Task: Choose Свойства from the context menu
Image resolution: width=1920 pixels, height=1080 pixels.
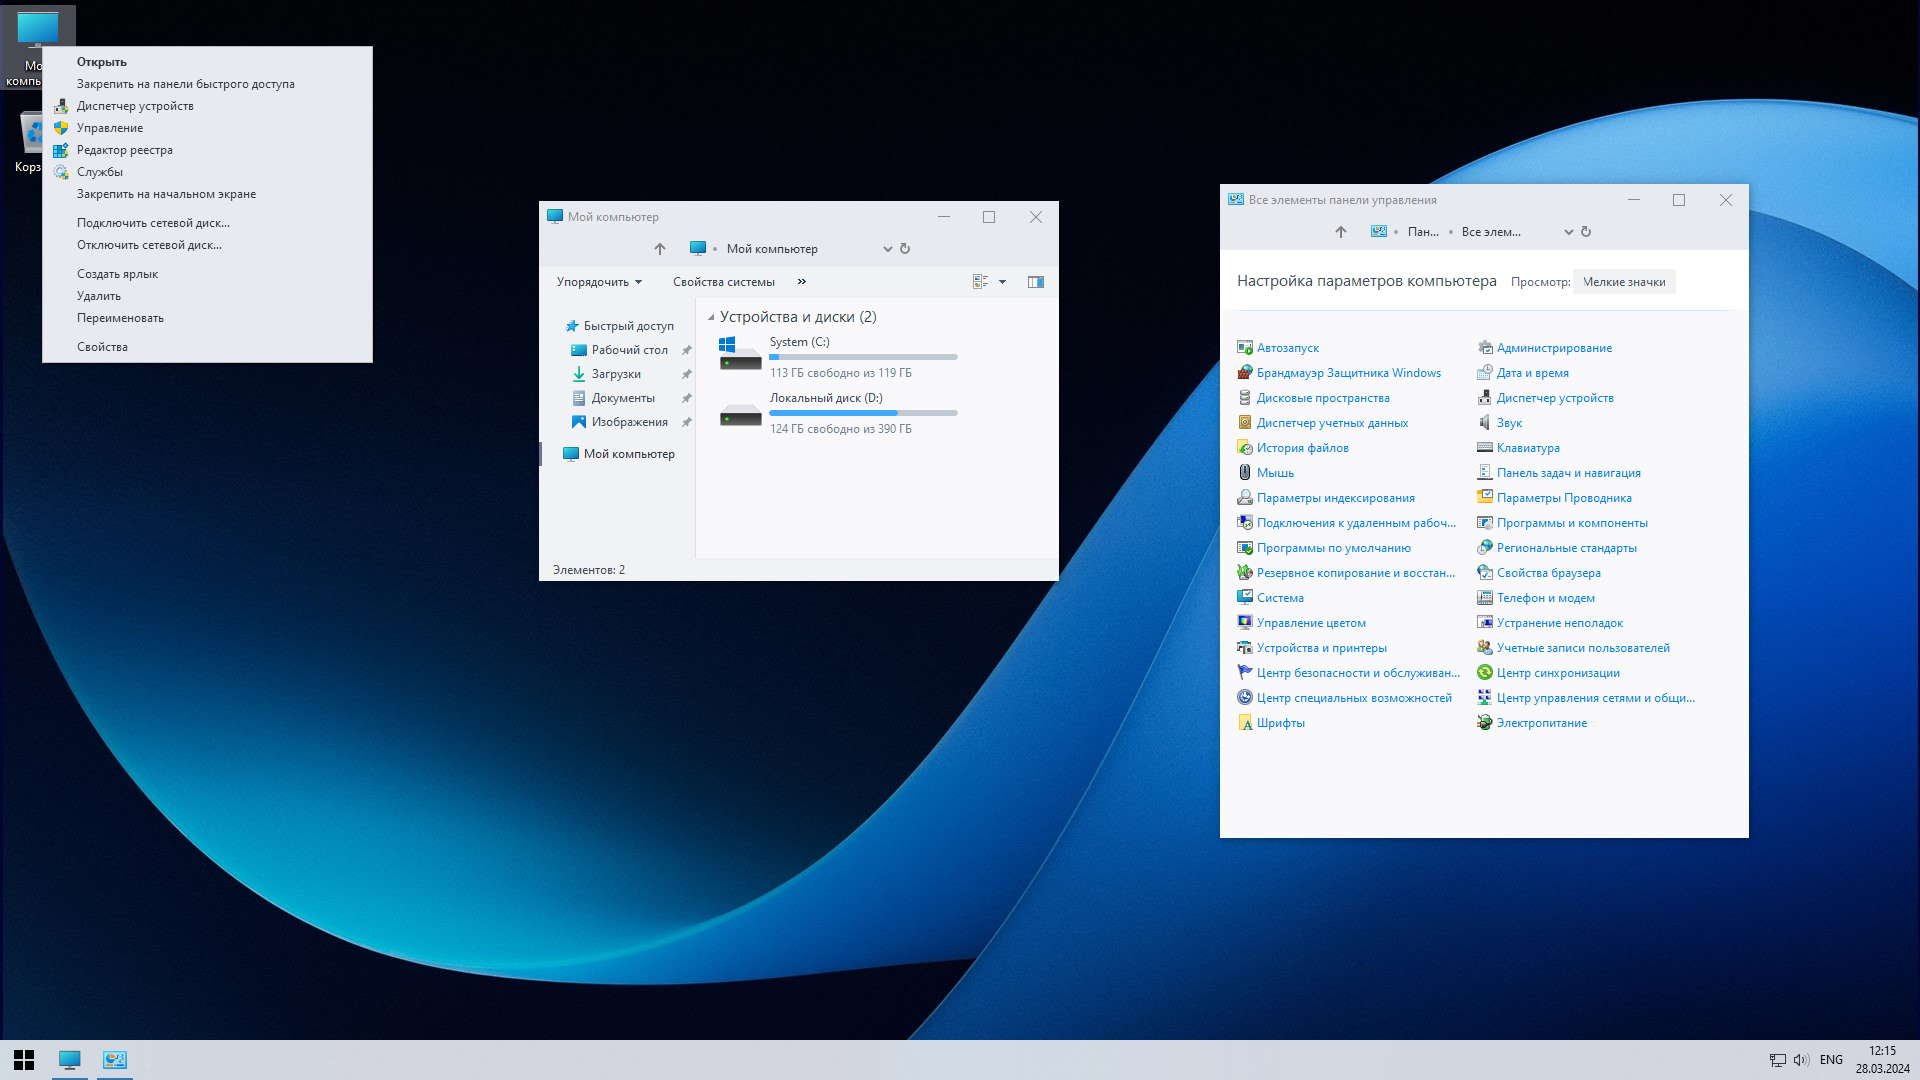Action: coord(102,347)
